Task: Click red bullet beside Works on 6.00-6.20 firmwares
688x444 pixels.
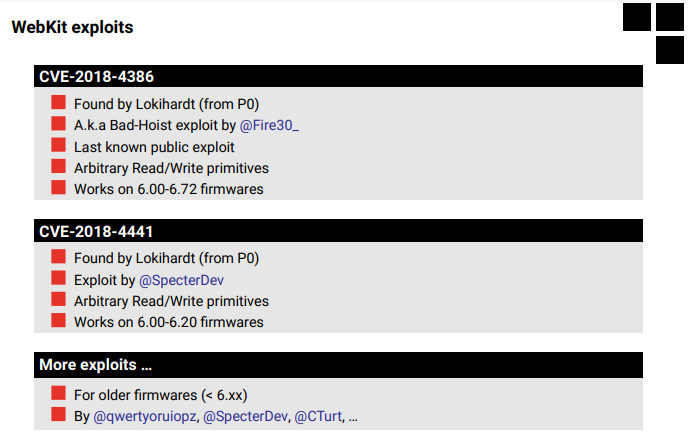Action: (x=58, y=320)
